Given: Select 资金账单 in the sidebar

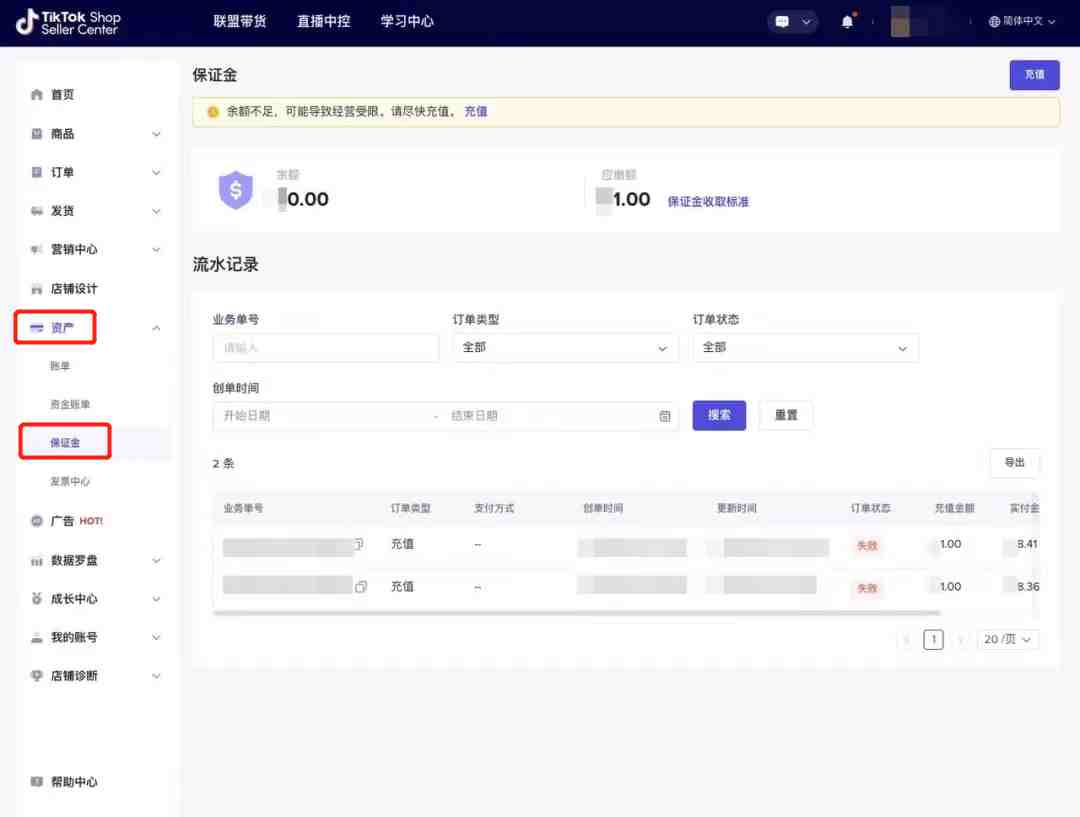Looking at the screenshot, I should 70,405.
